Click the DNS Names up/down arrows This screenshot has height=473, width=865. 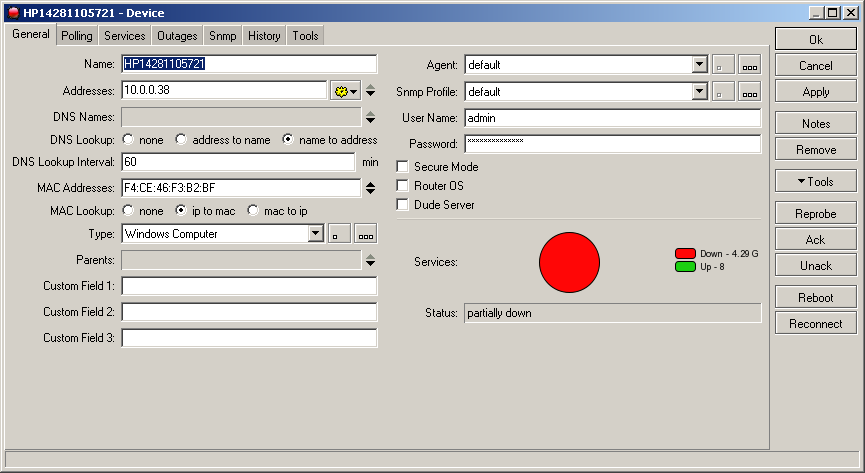click(x=371, y=117)
